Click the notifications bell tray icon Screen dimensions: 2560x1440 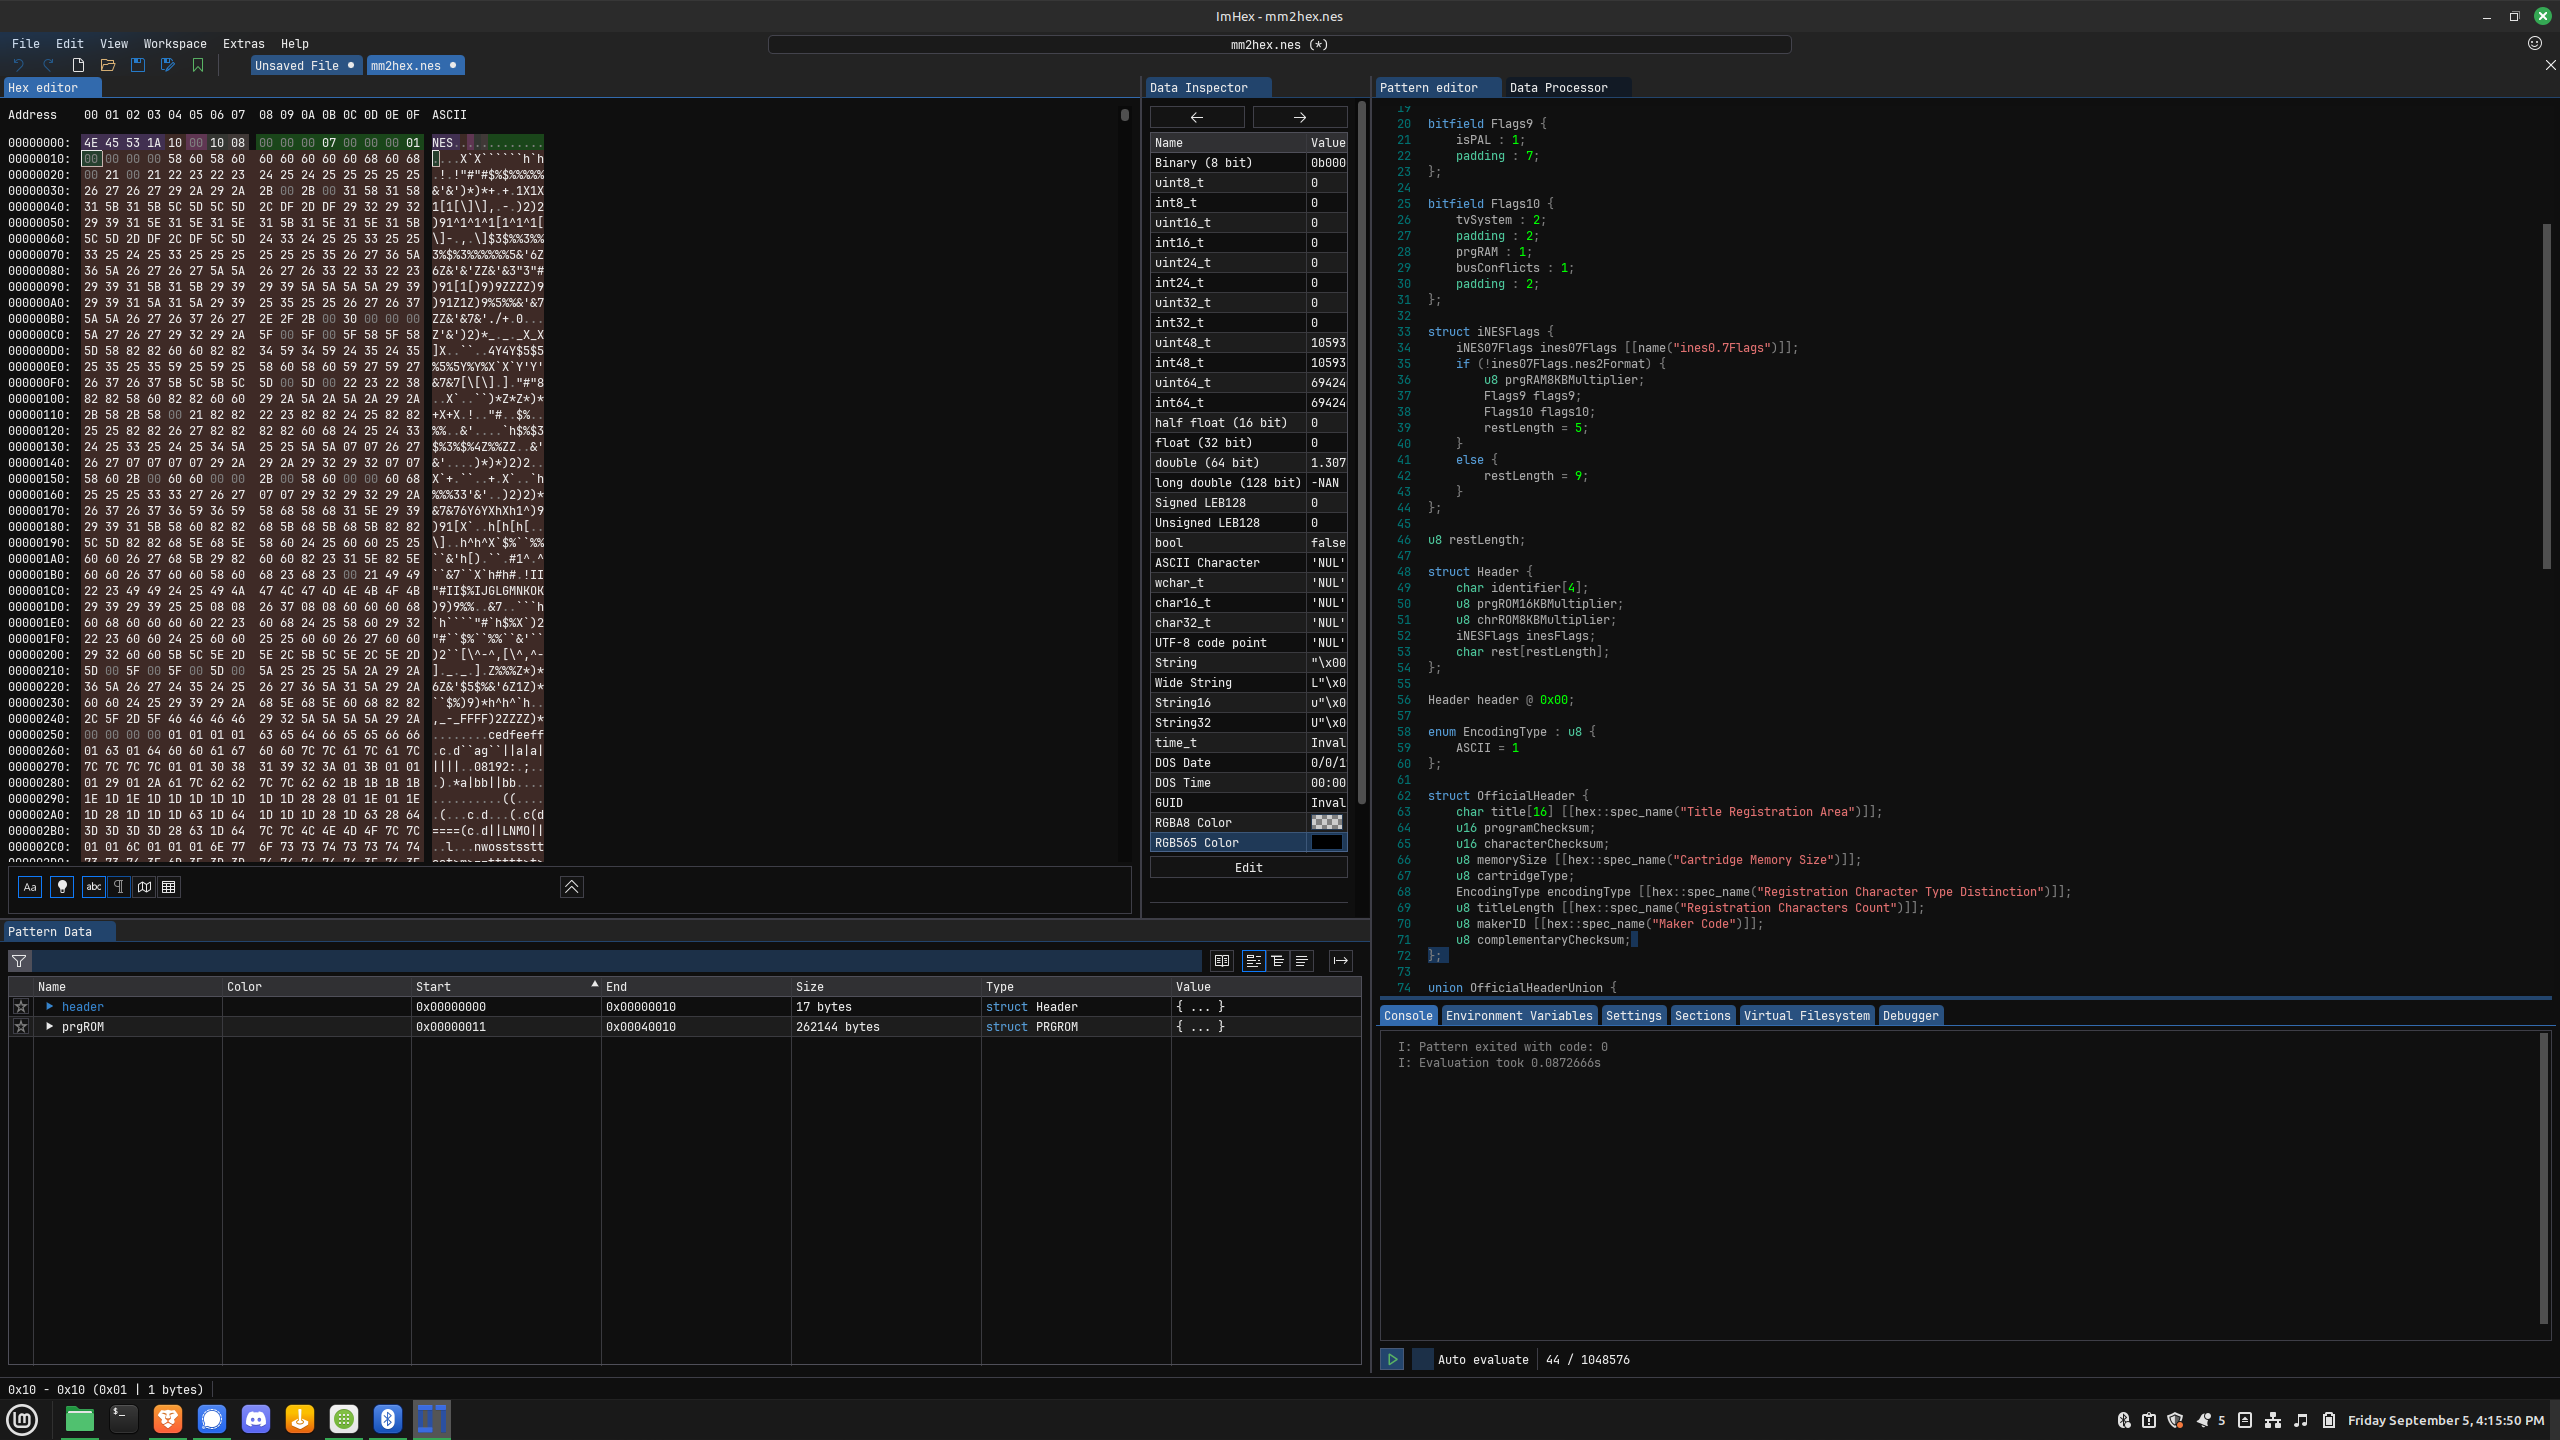(x=2204, y=1420)
